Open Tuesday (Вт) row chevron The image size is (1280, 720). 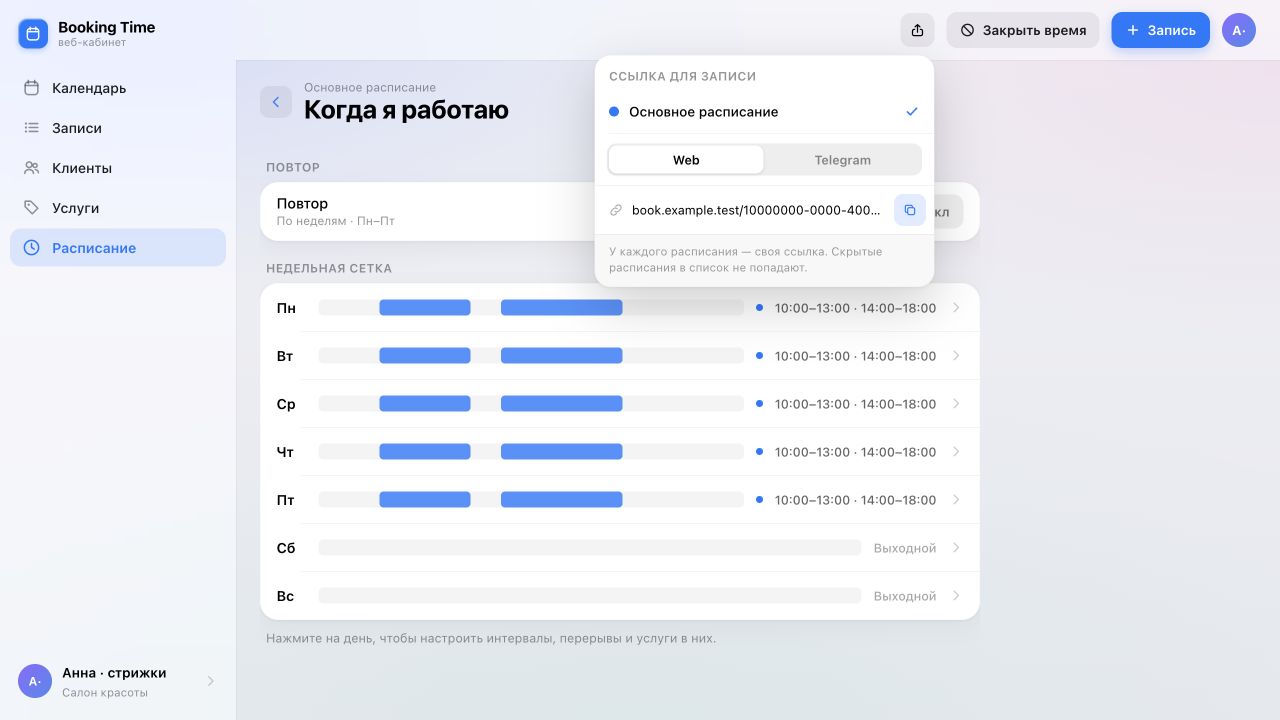956,356
